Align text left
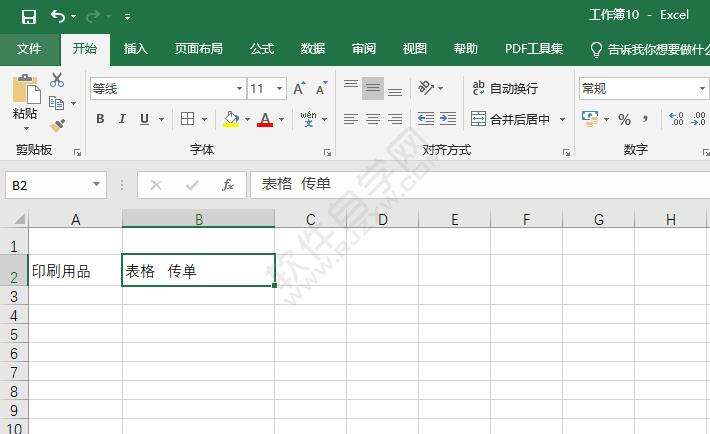Image resolution: width=710 pixels, height=434 pixels. (351, 119)
